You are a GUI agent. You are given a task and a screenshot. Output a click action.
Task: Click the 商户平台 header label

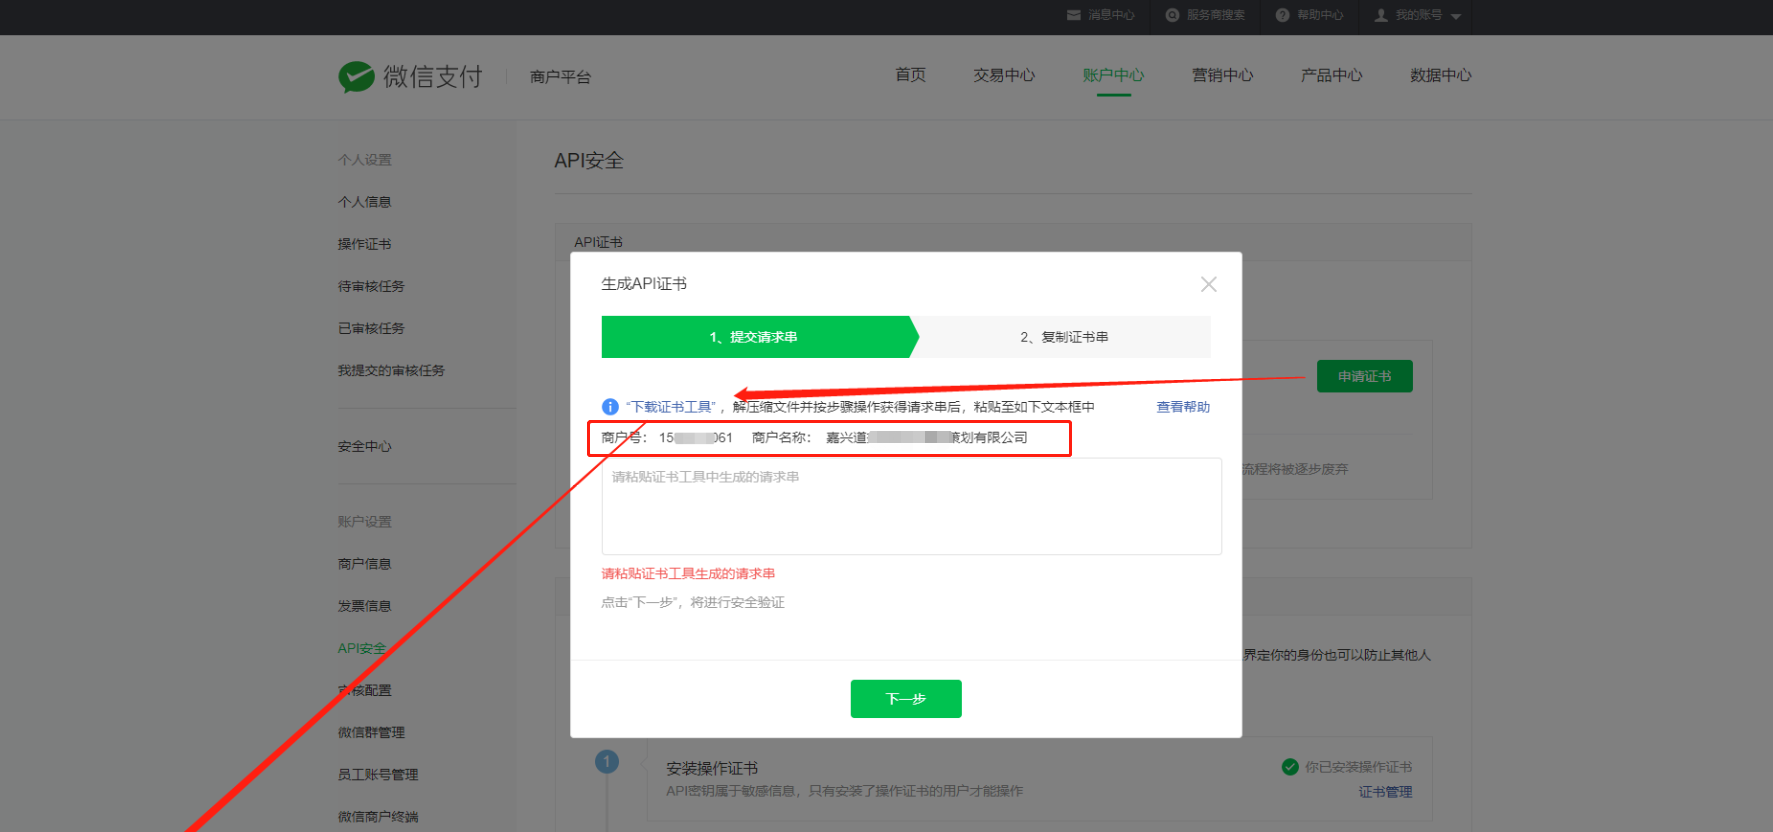click(560, 77)
